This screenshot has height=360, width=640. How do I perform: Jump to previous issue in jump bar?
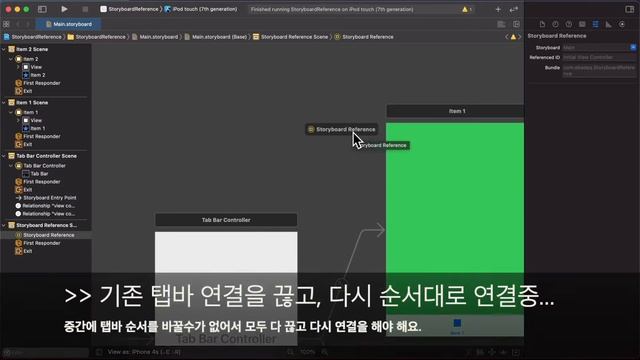coord(507,37)
